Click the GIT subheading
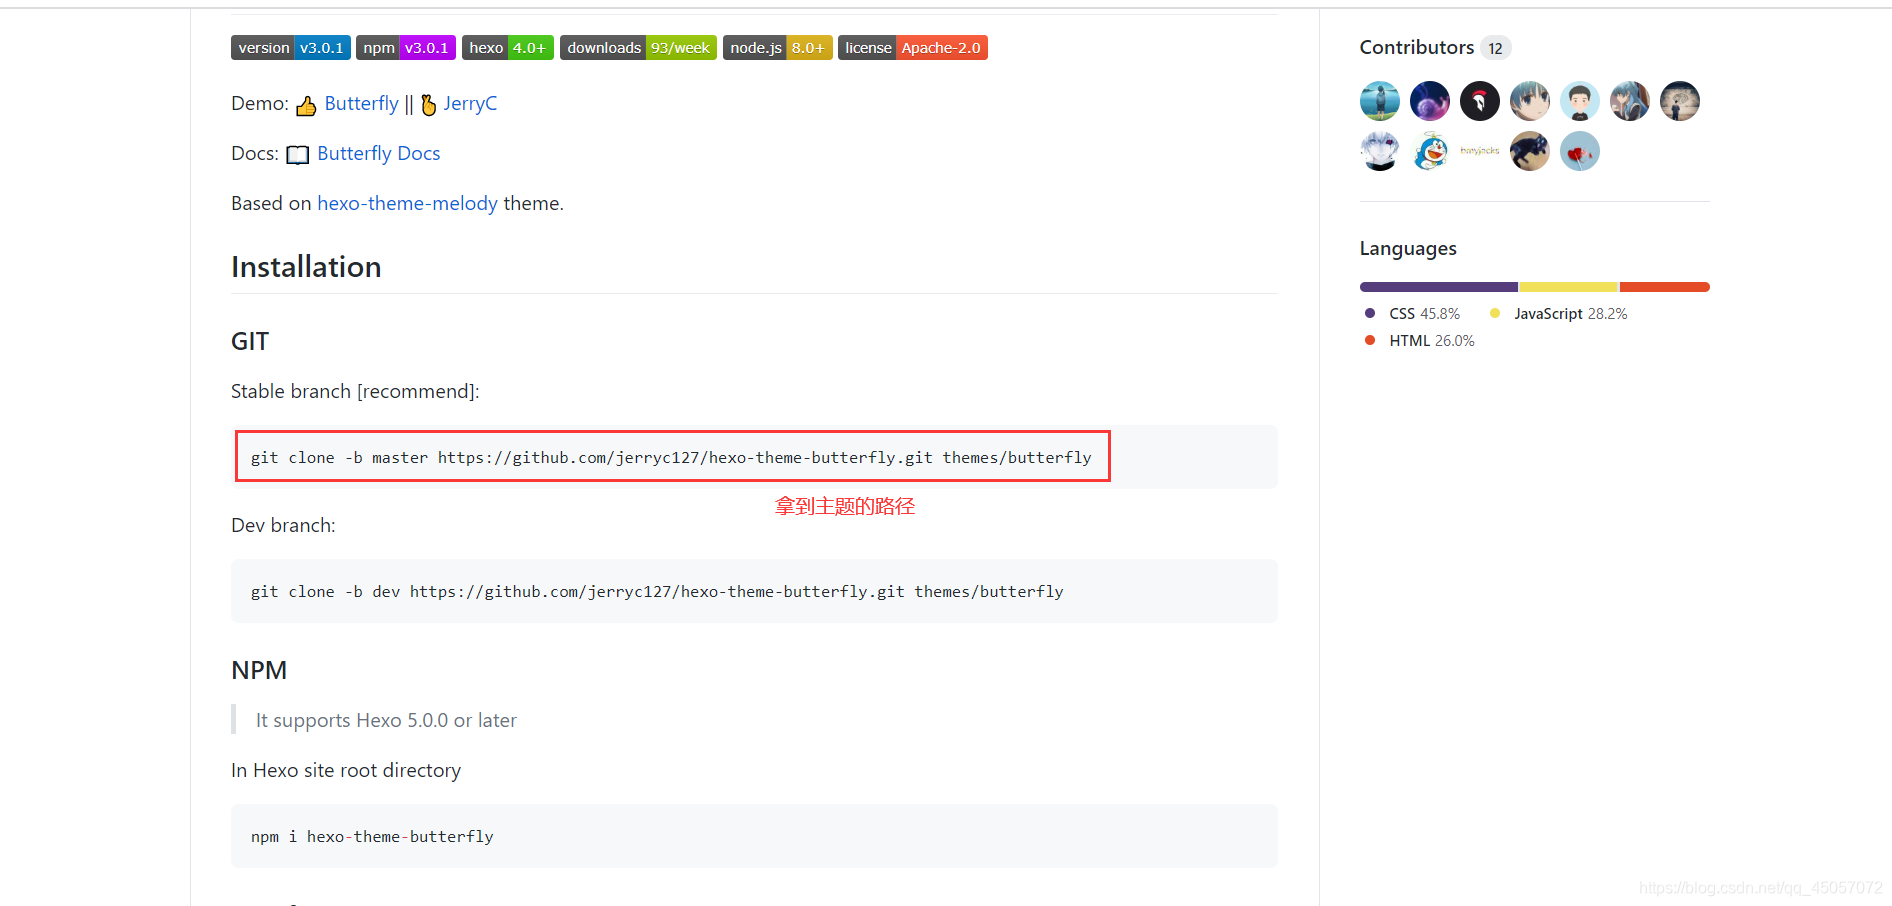1892x906 pixels. tap(250, 342)
